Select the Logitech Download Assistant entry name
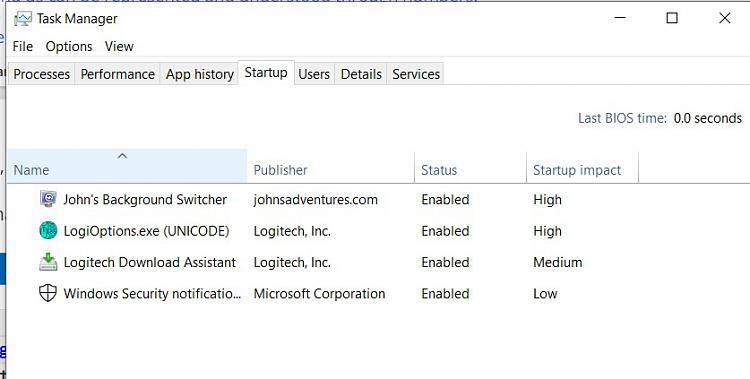750x379 pixels. [x=150, y=262]
